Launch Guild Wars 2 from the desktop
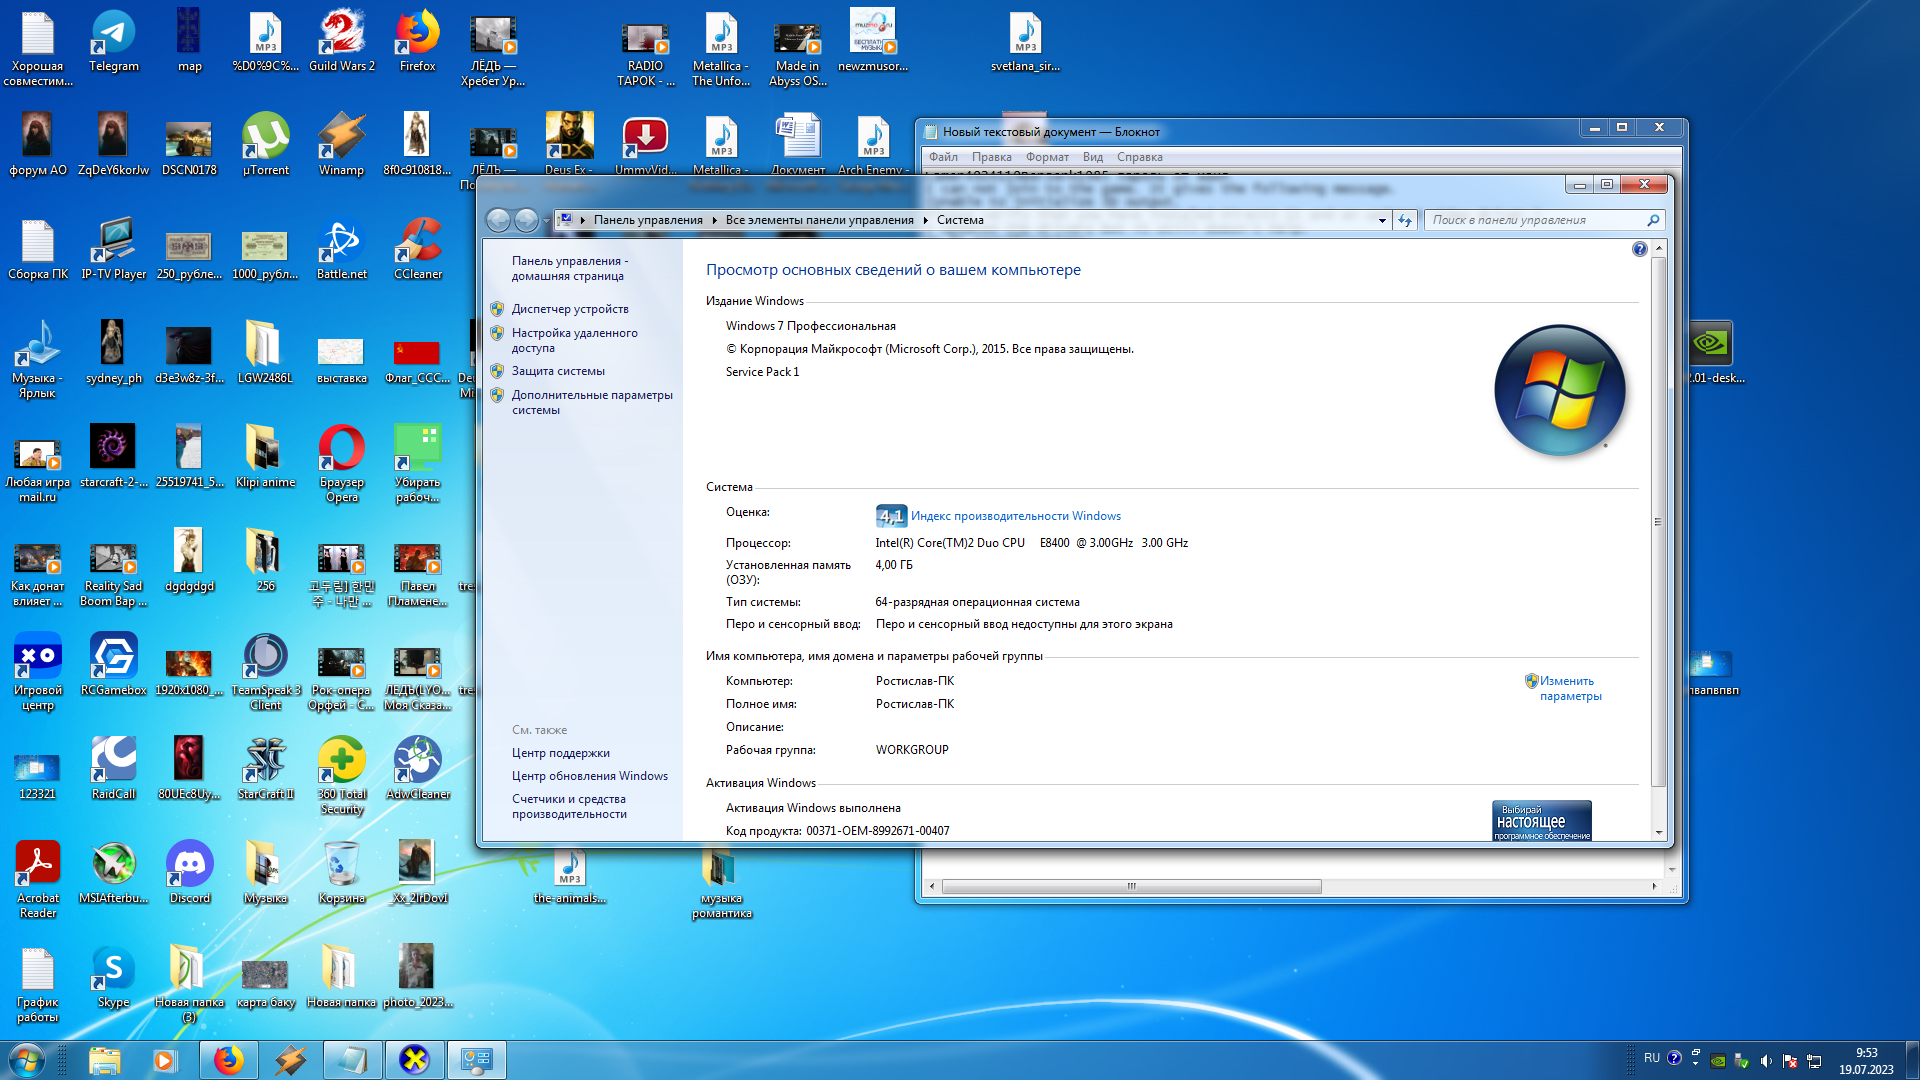Viewport: 1920px width, 1080px height. 342,41
